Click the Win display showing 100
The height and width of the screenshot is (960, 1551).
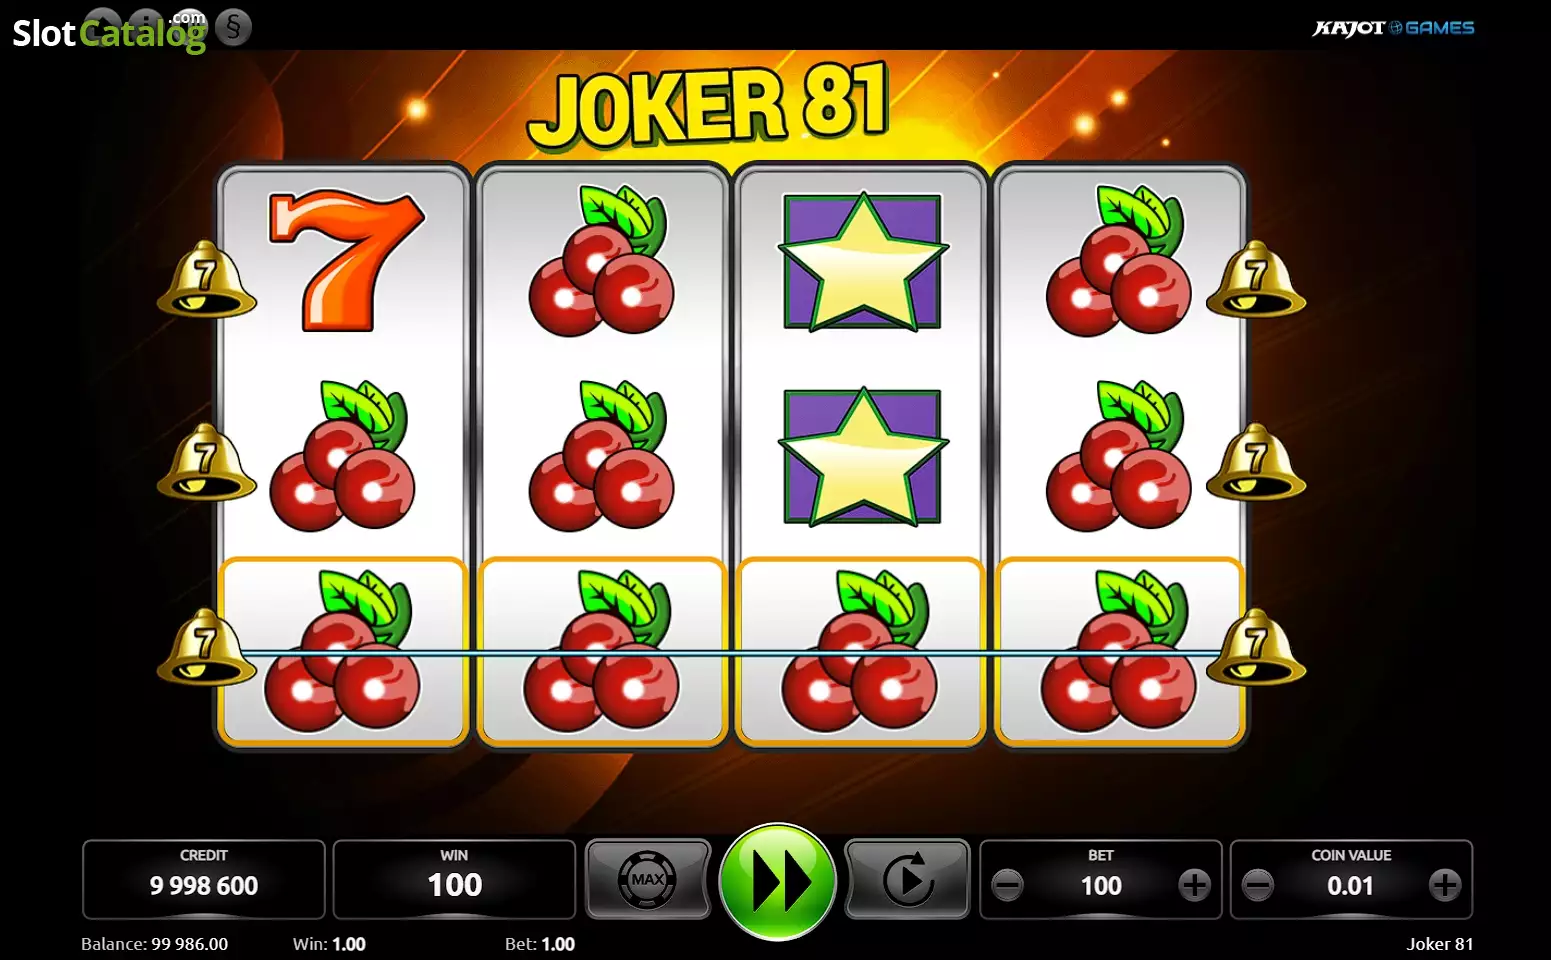click(454, 879)
